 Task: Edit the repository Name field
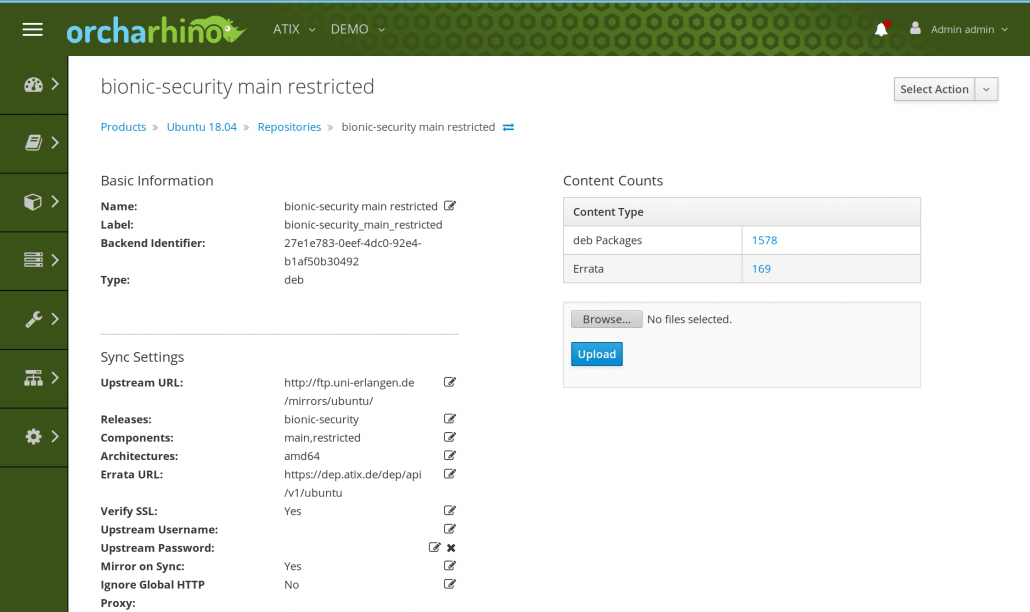[450, 206]
